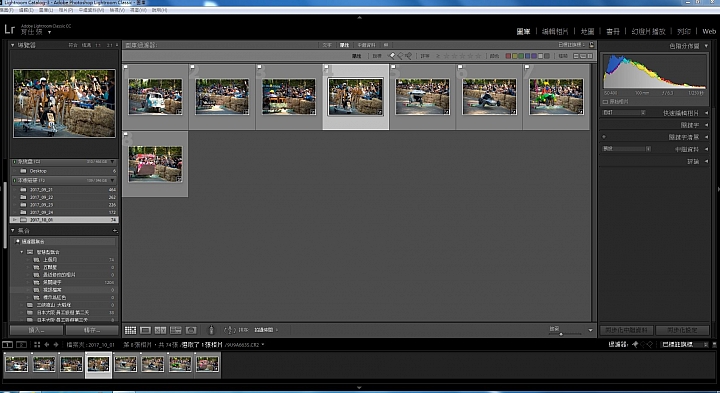Screen dimensions: 720x393
Task: Lock the library filter bar
Action: point(591,45)
